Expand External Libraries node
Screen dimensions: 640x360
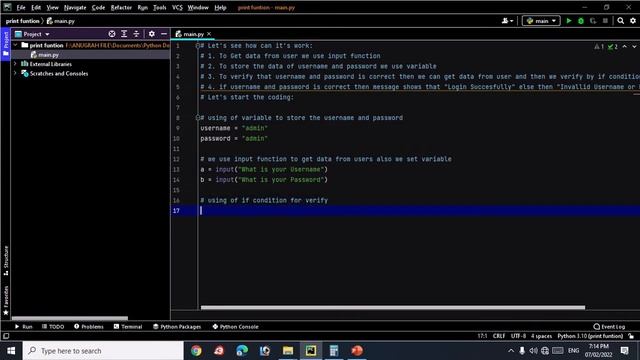tap(16, 64)
